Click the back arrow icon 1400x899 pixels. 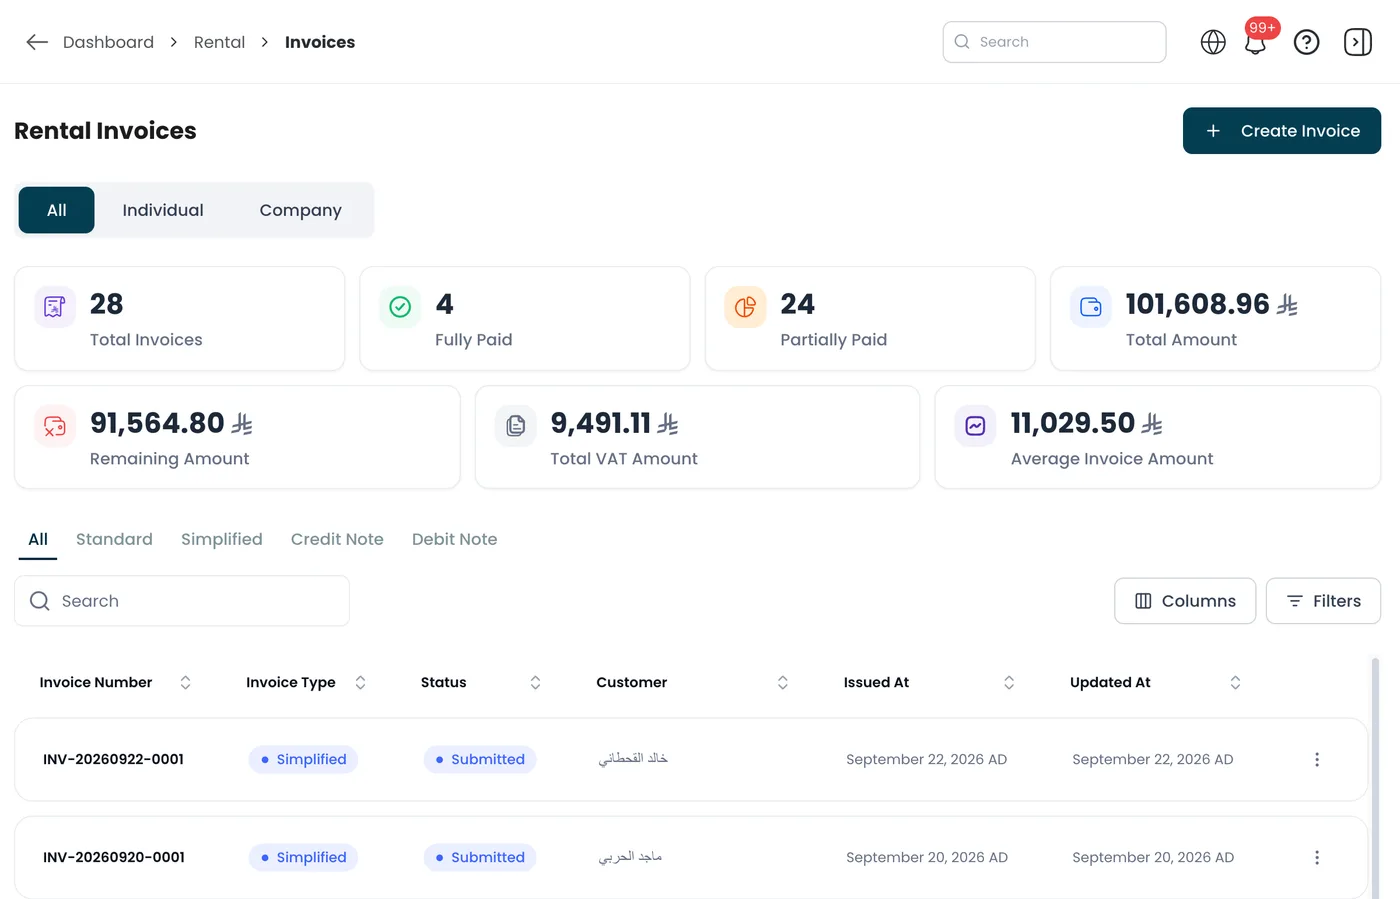[37, 42]
